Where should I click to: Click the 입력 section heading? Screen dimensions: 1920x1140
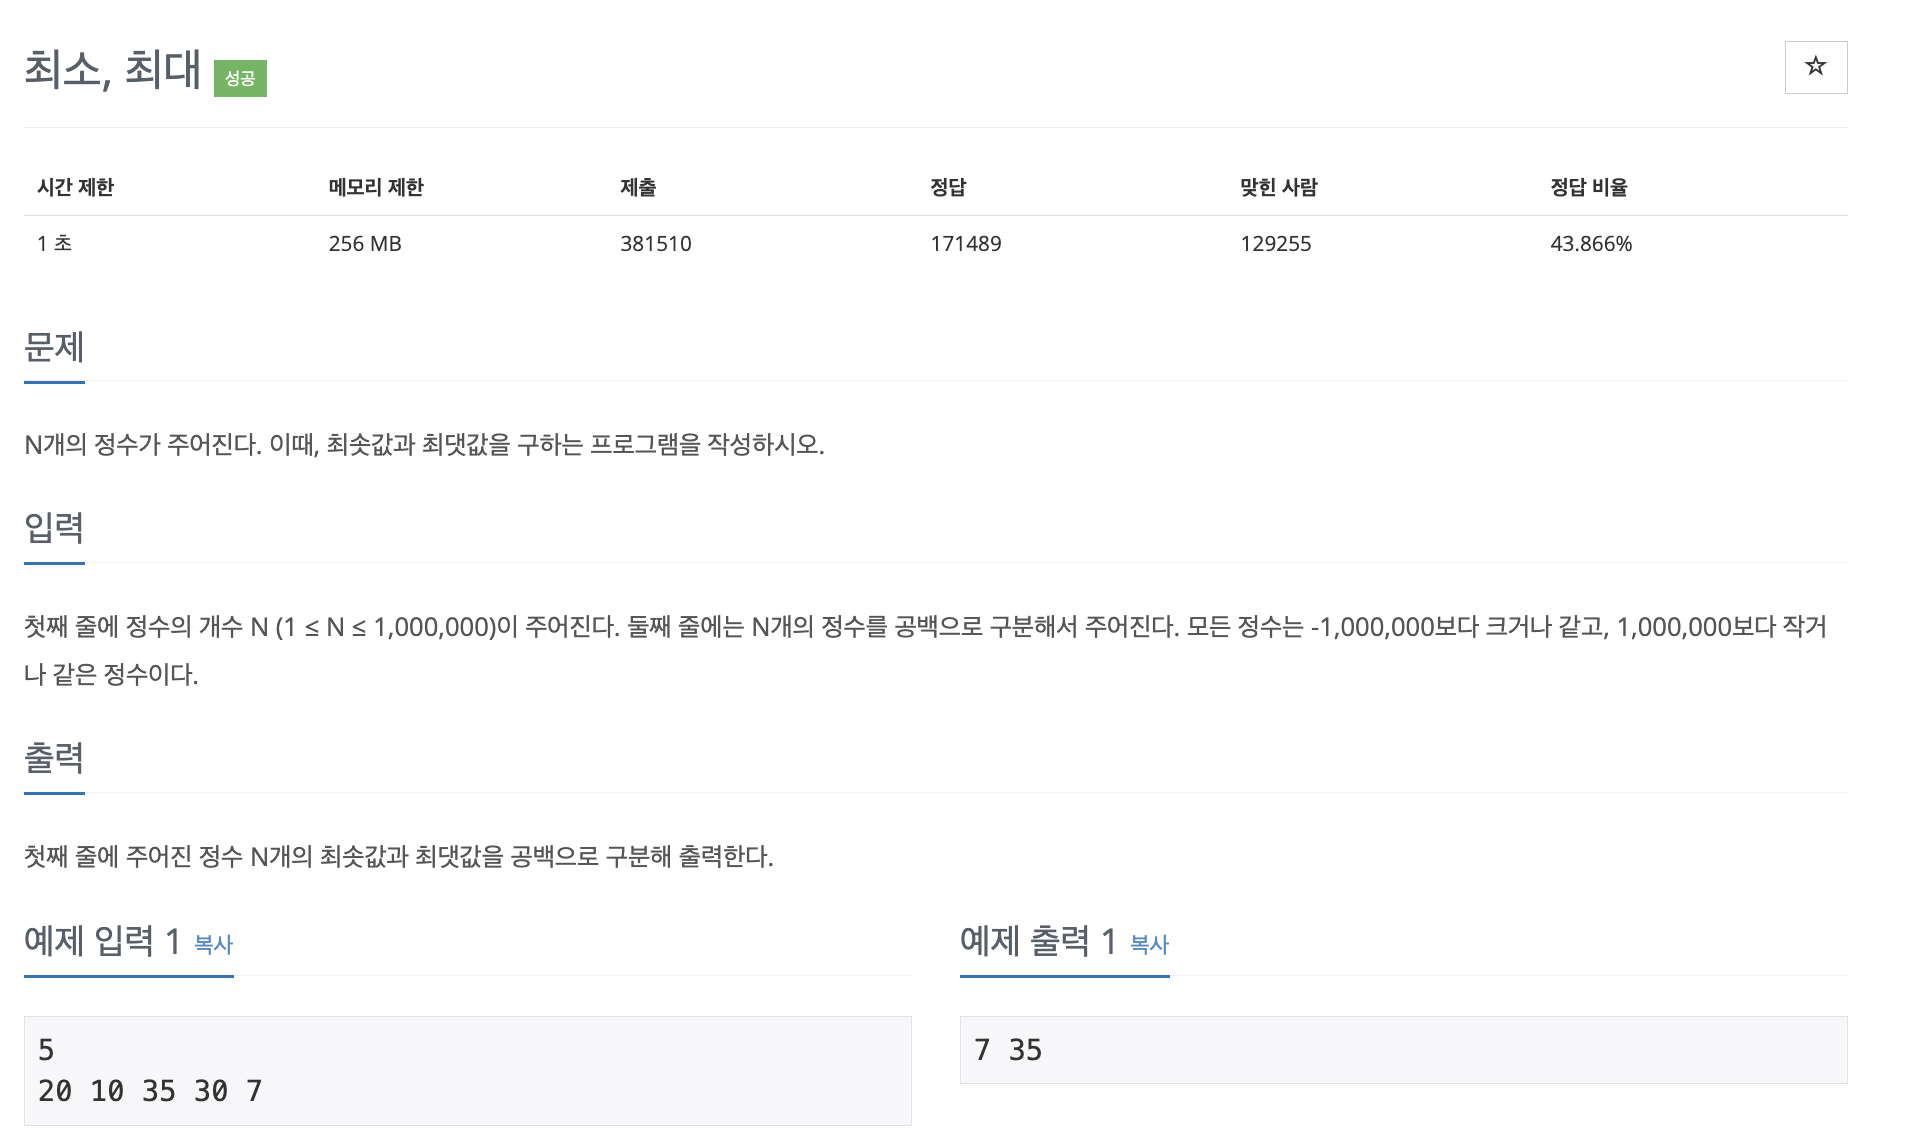(54, 527)
